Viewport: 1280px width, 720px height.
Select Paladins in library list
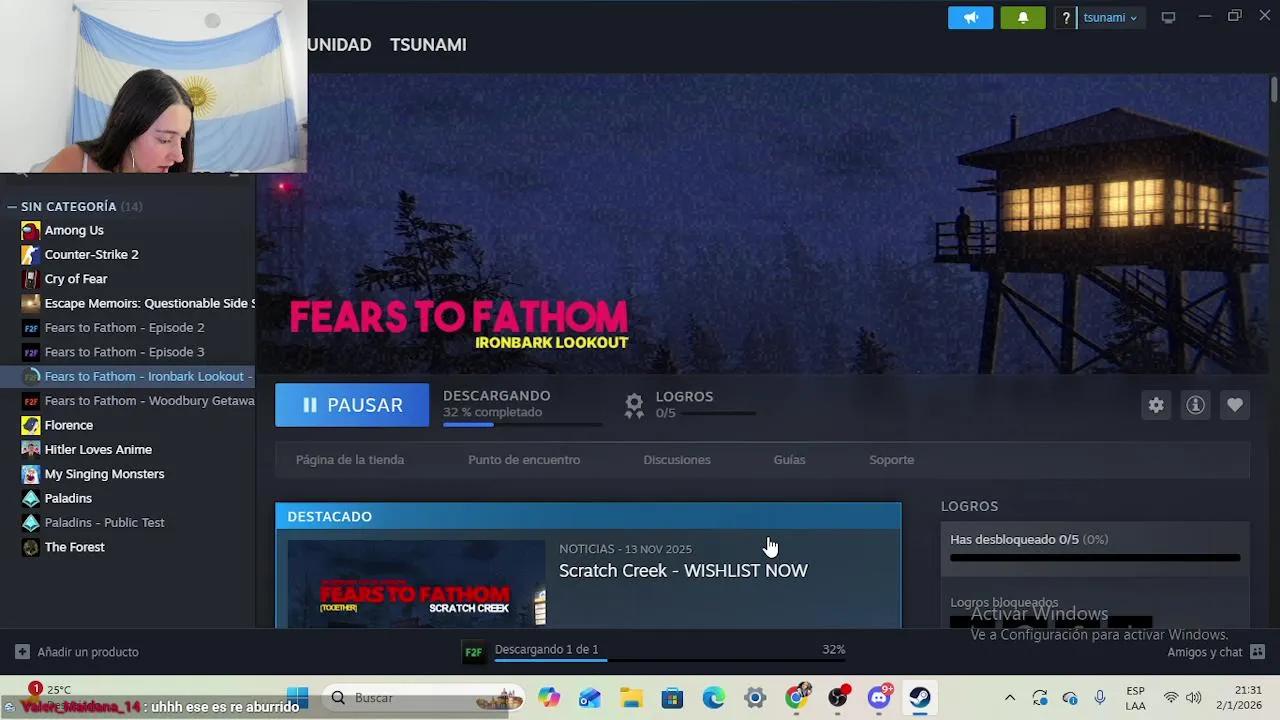[x=68, y=498]
